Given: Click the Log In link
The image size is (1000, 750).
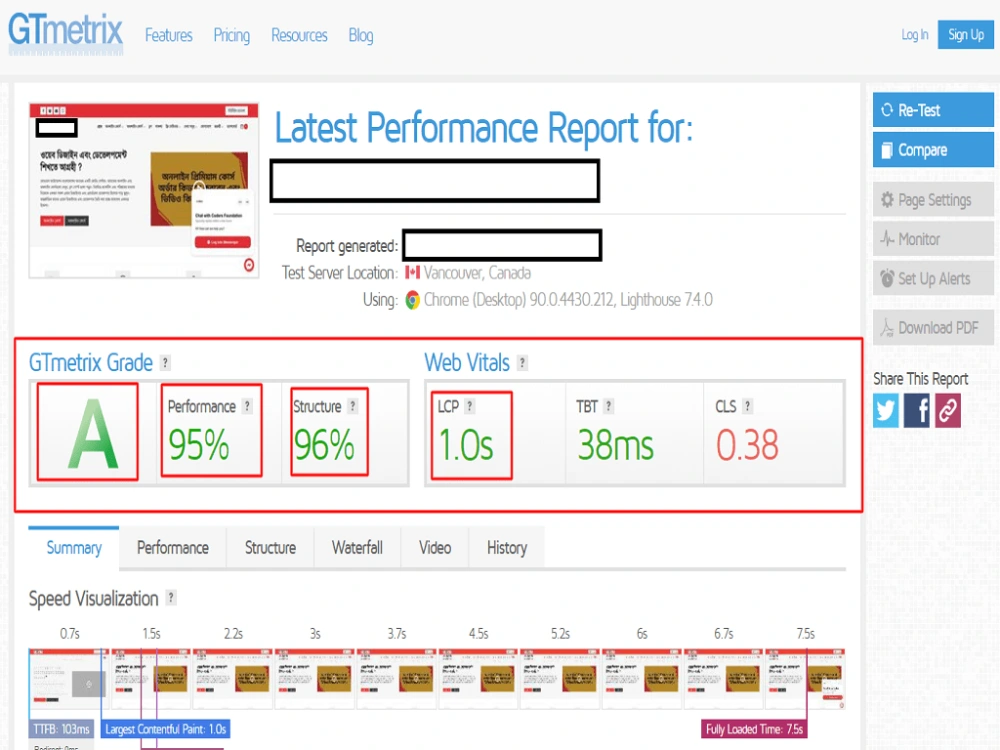Looking at the screenshot, I should pyautogui.click(x=915, y=35).
